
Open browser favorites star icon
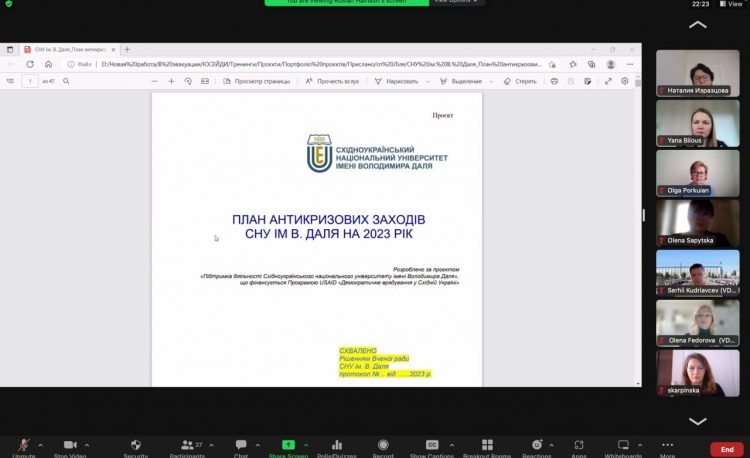click(573, 64)
